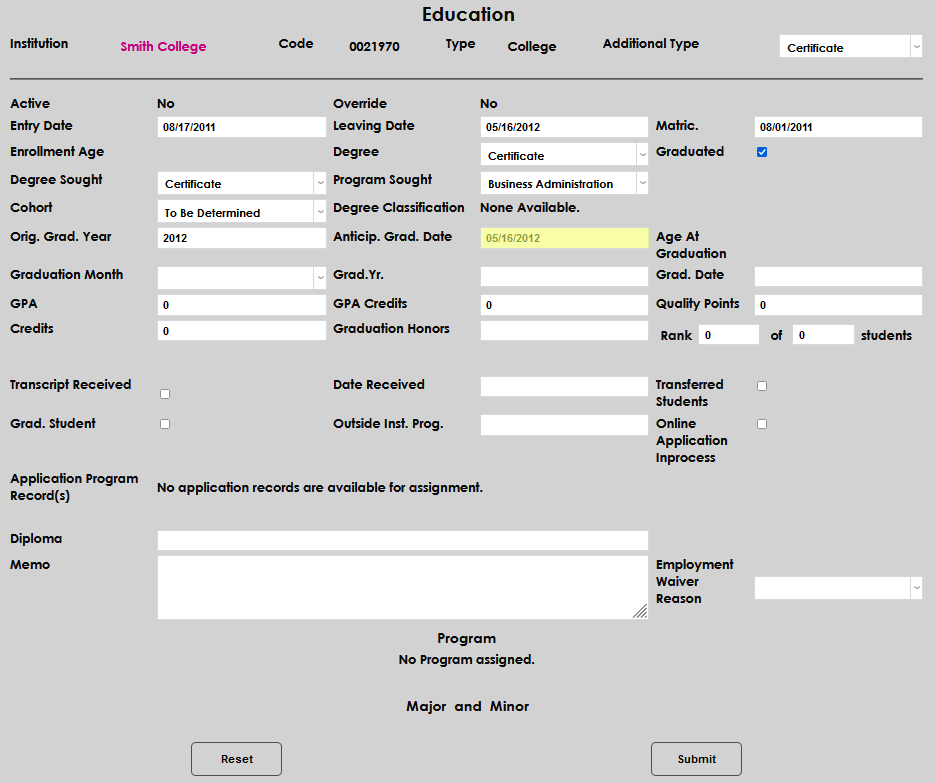Open the Smith College institution link
This screenshot has width=936, height=783.
pyautogui.click(x=163, y=47)
